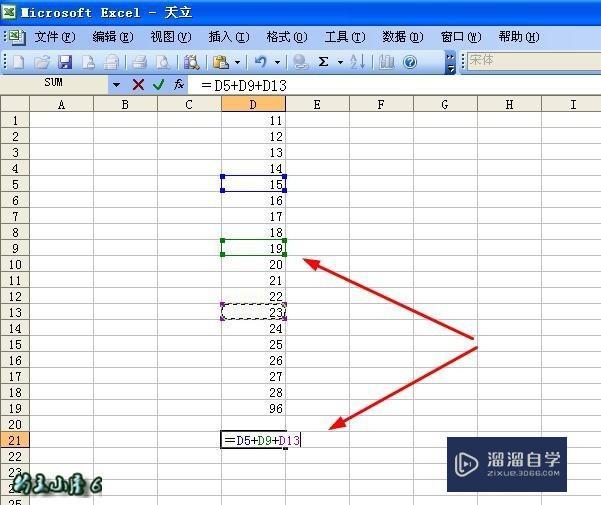The width and height of the screenshot is (601, 505).
Task: Select column header H
Action: [509, 104]
